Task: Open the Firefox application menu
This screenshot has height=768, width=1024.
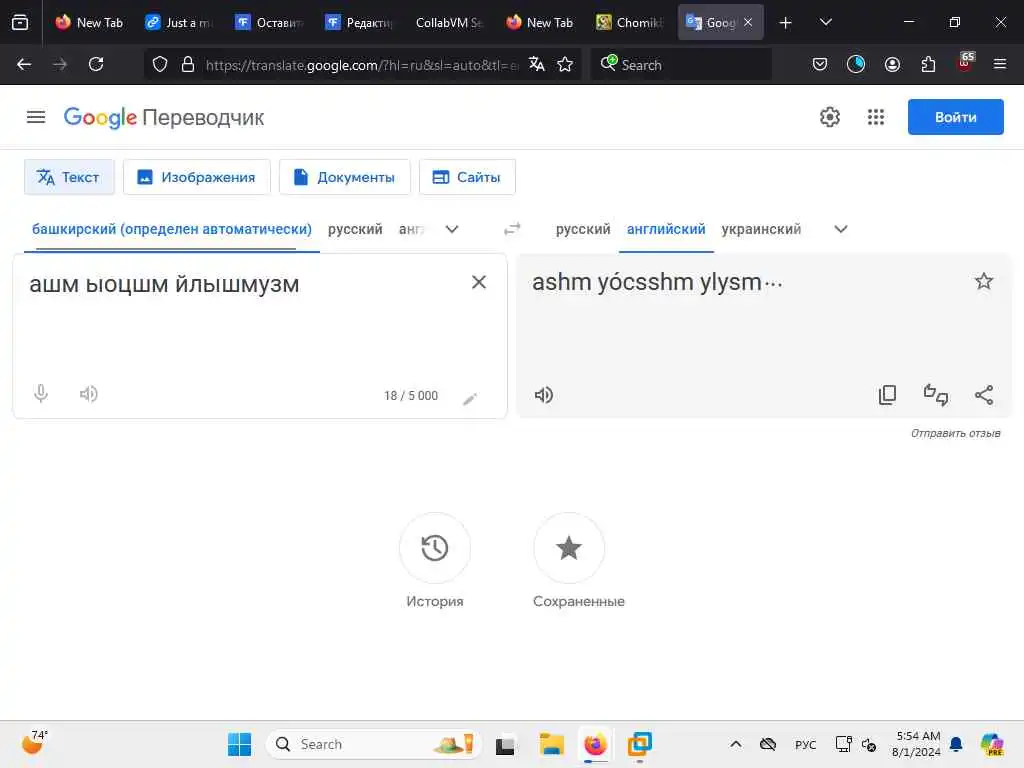Action: tap(1000, 64)
